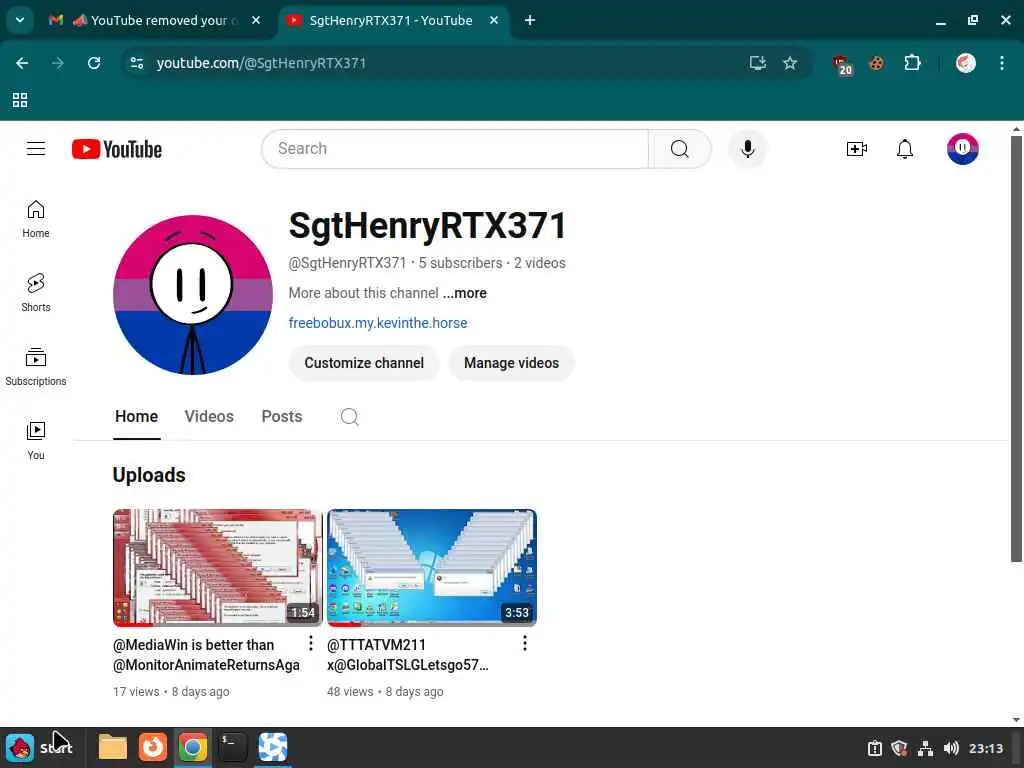Open the @TTTATVM211 video title

[x=408, y=654]
